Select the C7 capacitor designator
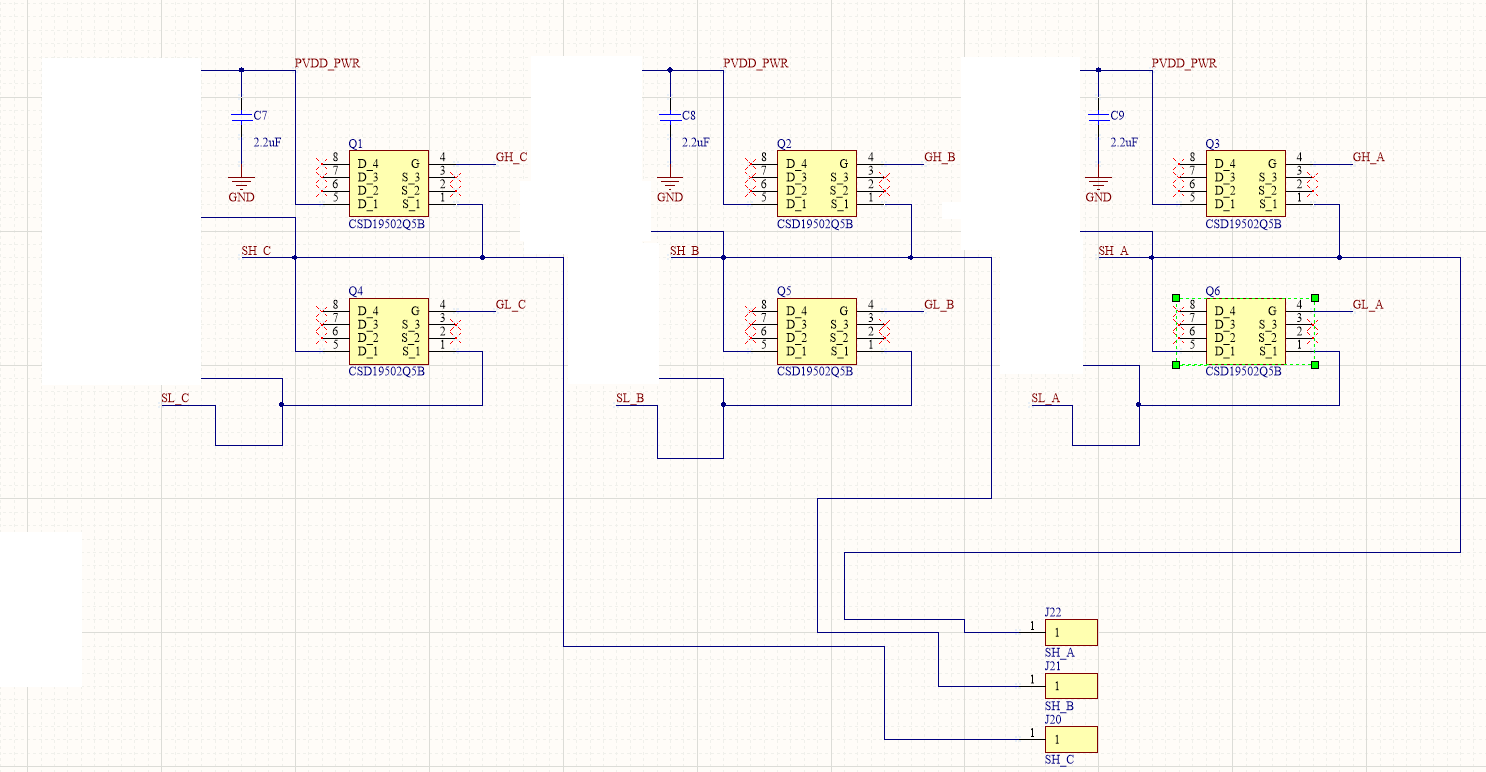This screenshot has width=1486, height=772. 260,116
